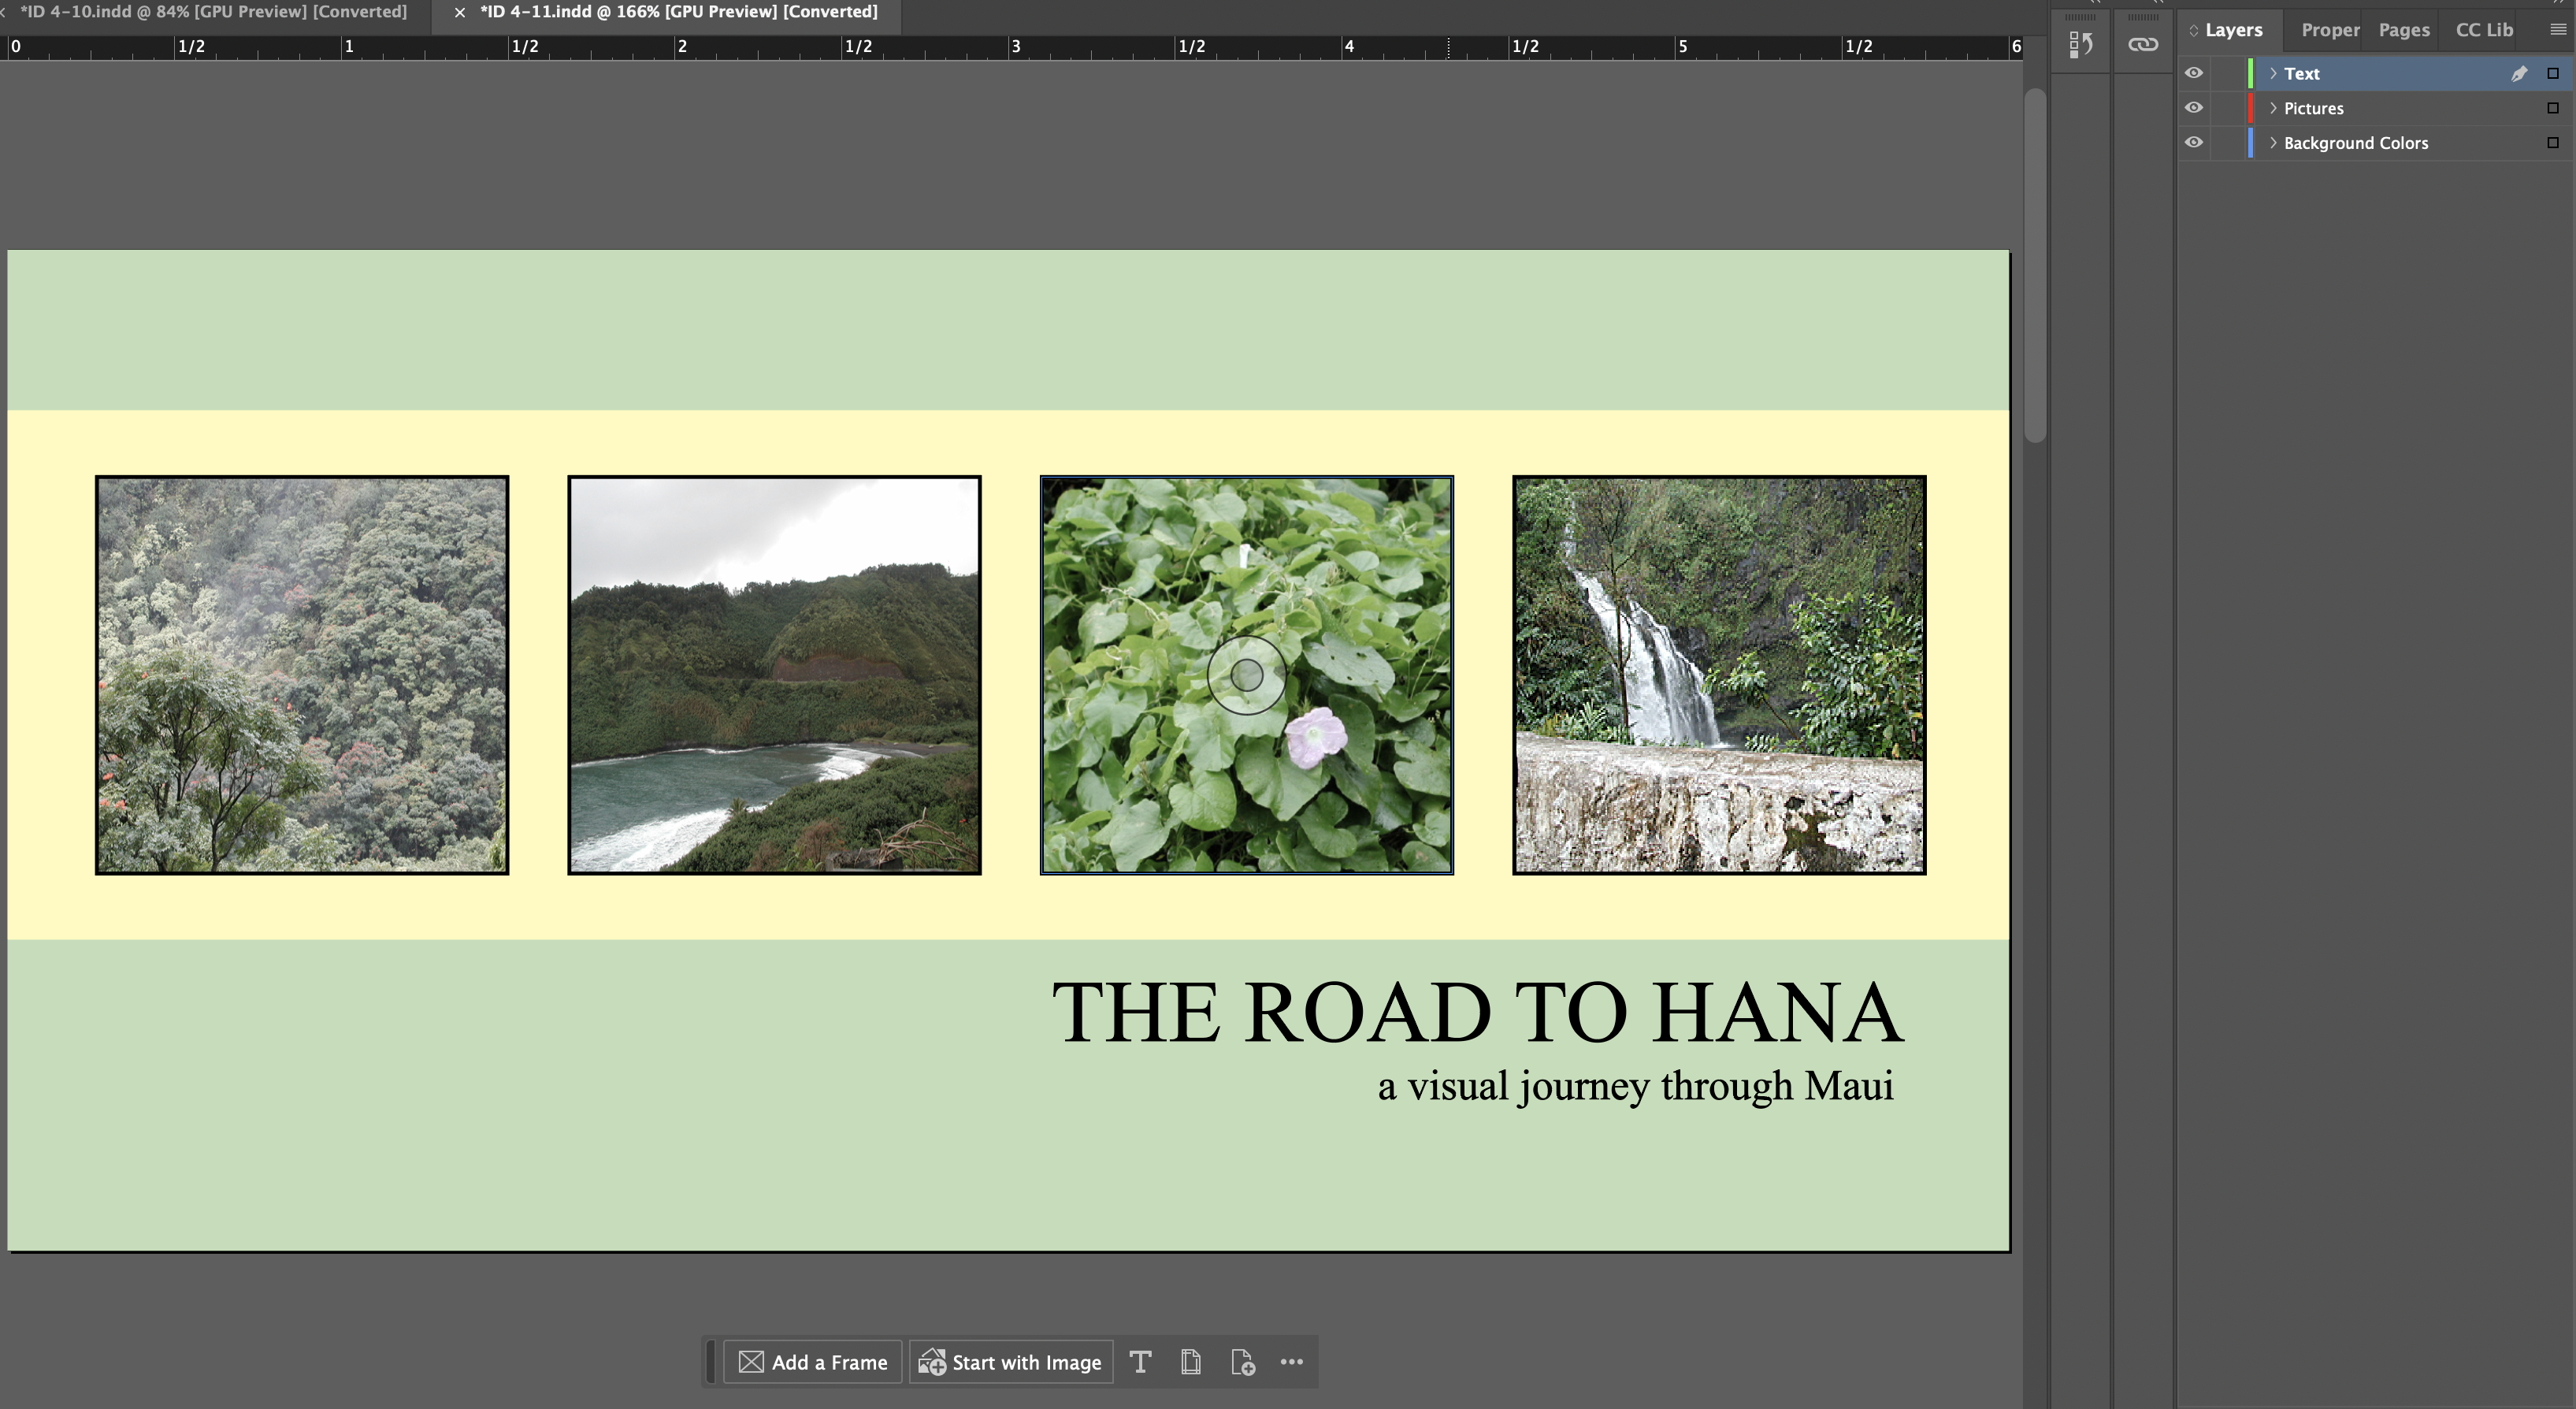Click the Add a Frame button
The image size is (2576, 1409).
click(x=813, y=1362)
